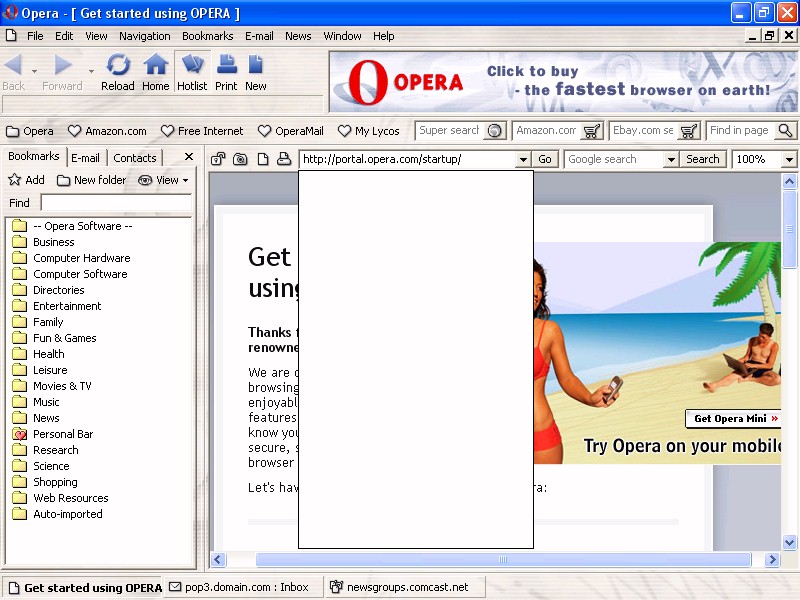This screenshot has height=600, width=800.
Task: Click the OperaMail personal bar link
Action: (x=291, y=131)
